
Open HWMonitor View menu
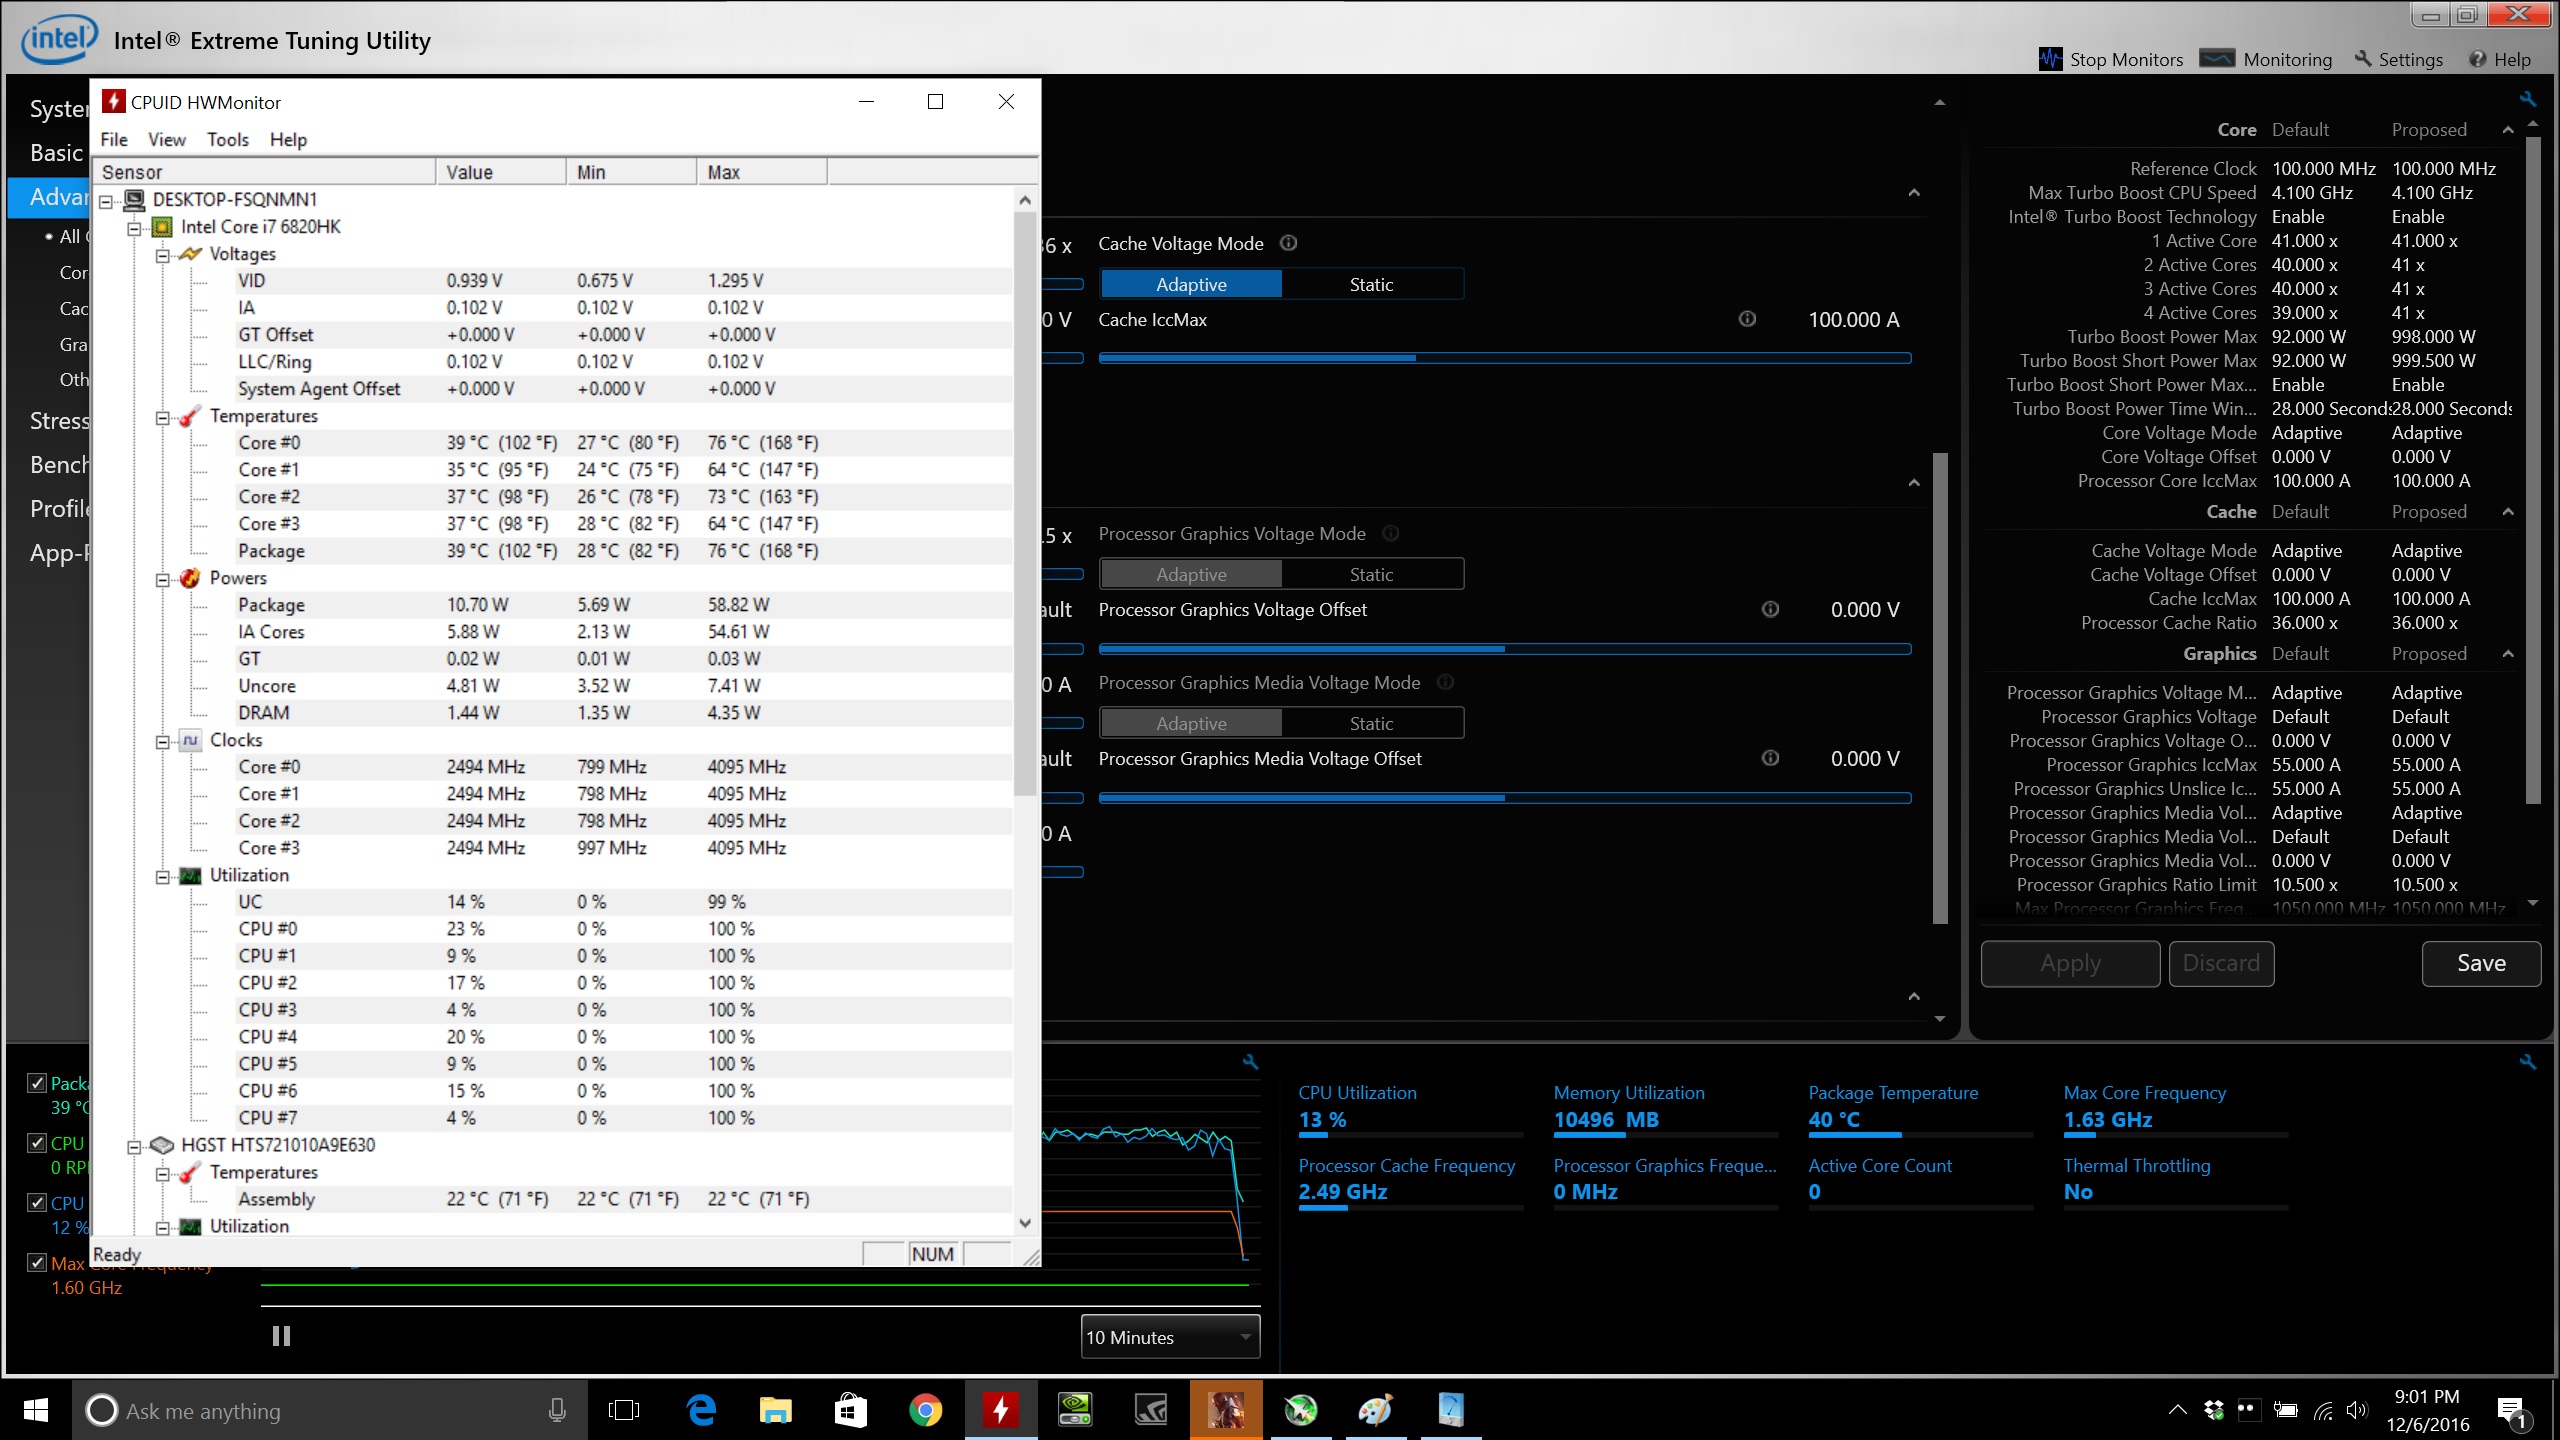click(x=167, y=139)
